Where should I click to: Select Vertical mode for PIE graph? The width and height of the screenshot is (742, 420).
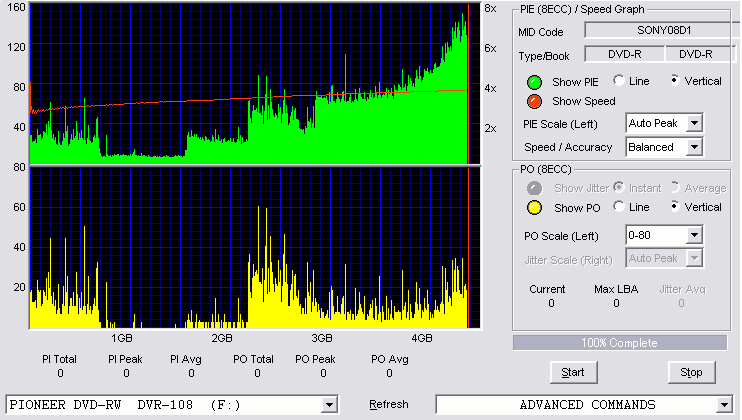click(x=675, y=80)
